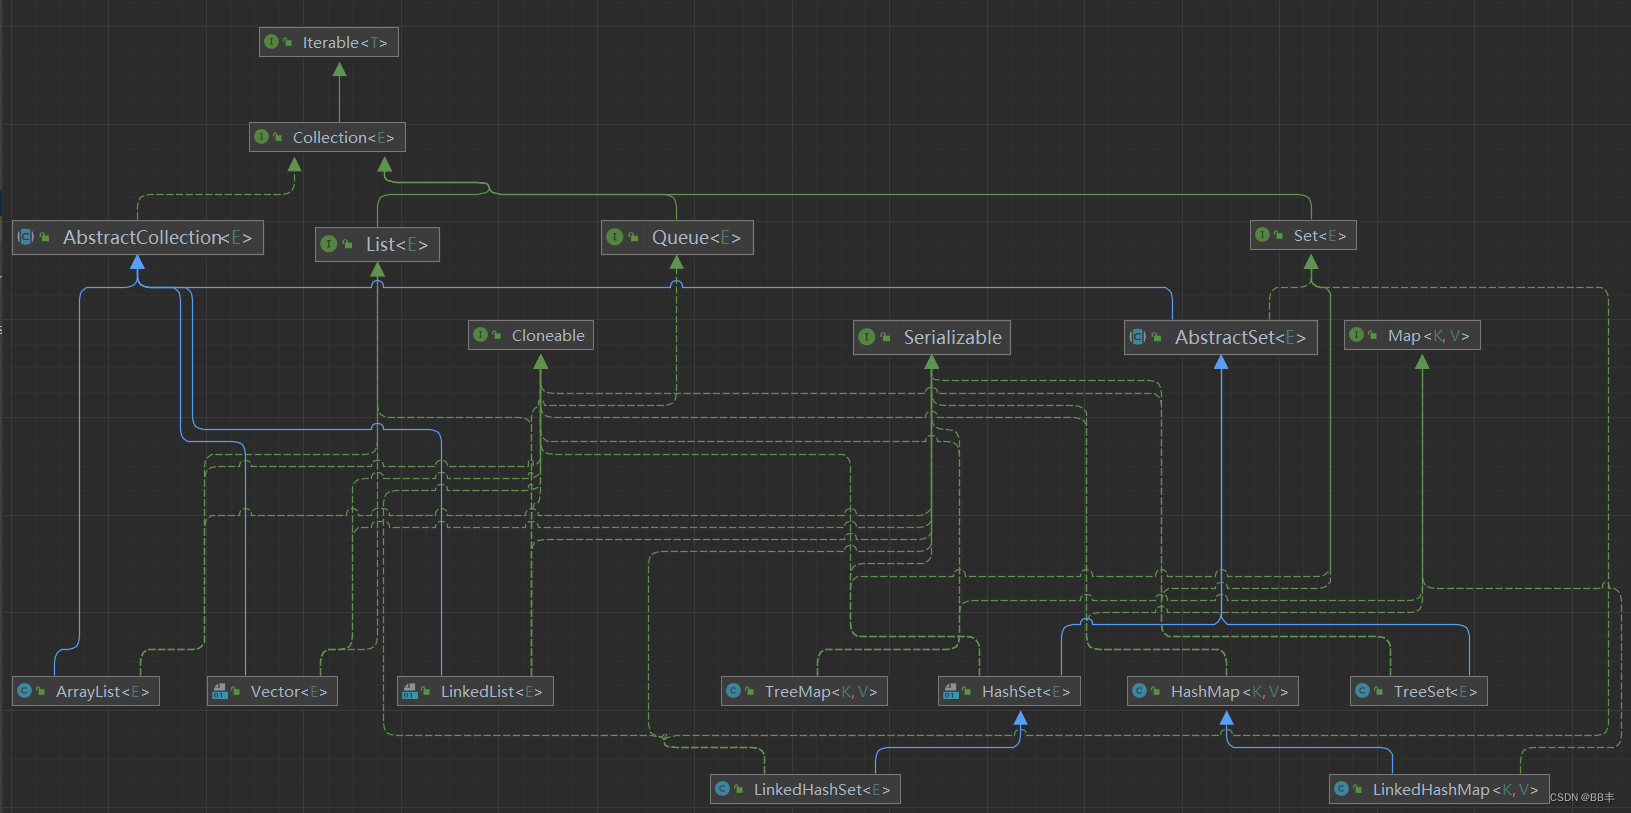Click the LinkedHashMap<K, V> label
This screenshot has width=1631, height=813.
(x=1455, y=789)
